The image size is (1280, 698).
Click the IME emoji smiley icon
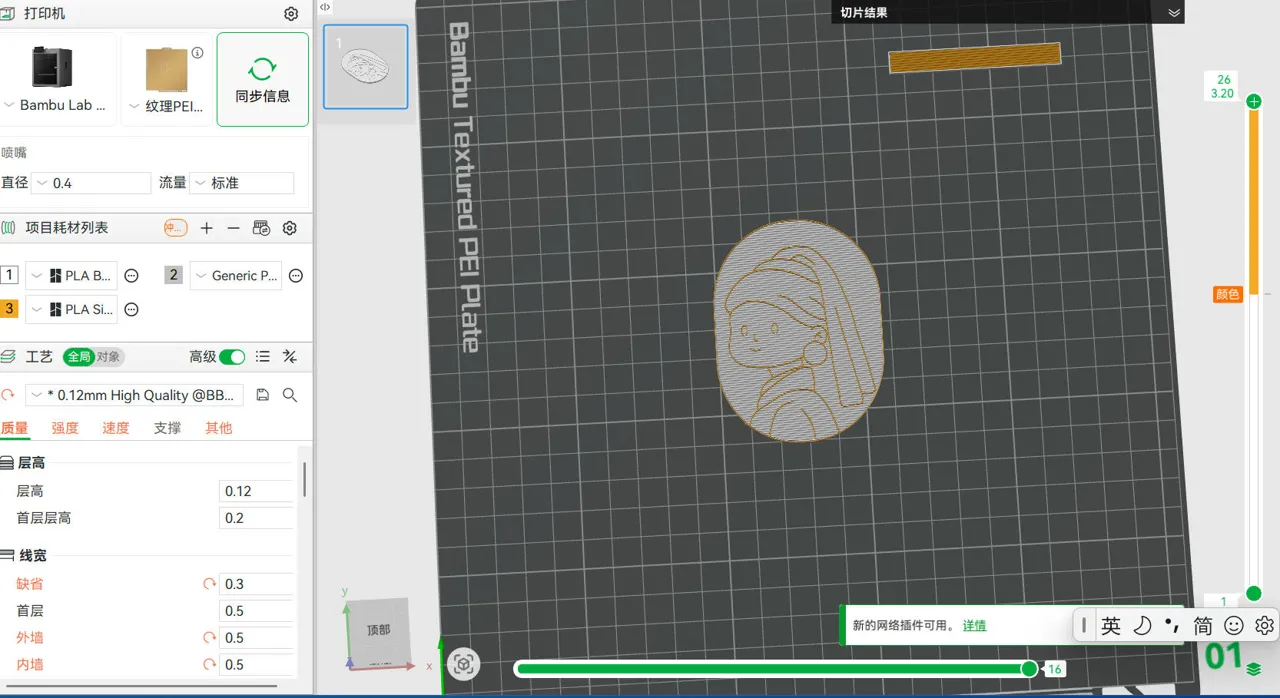1234,626
